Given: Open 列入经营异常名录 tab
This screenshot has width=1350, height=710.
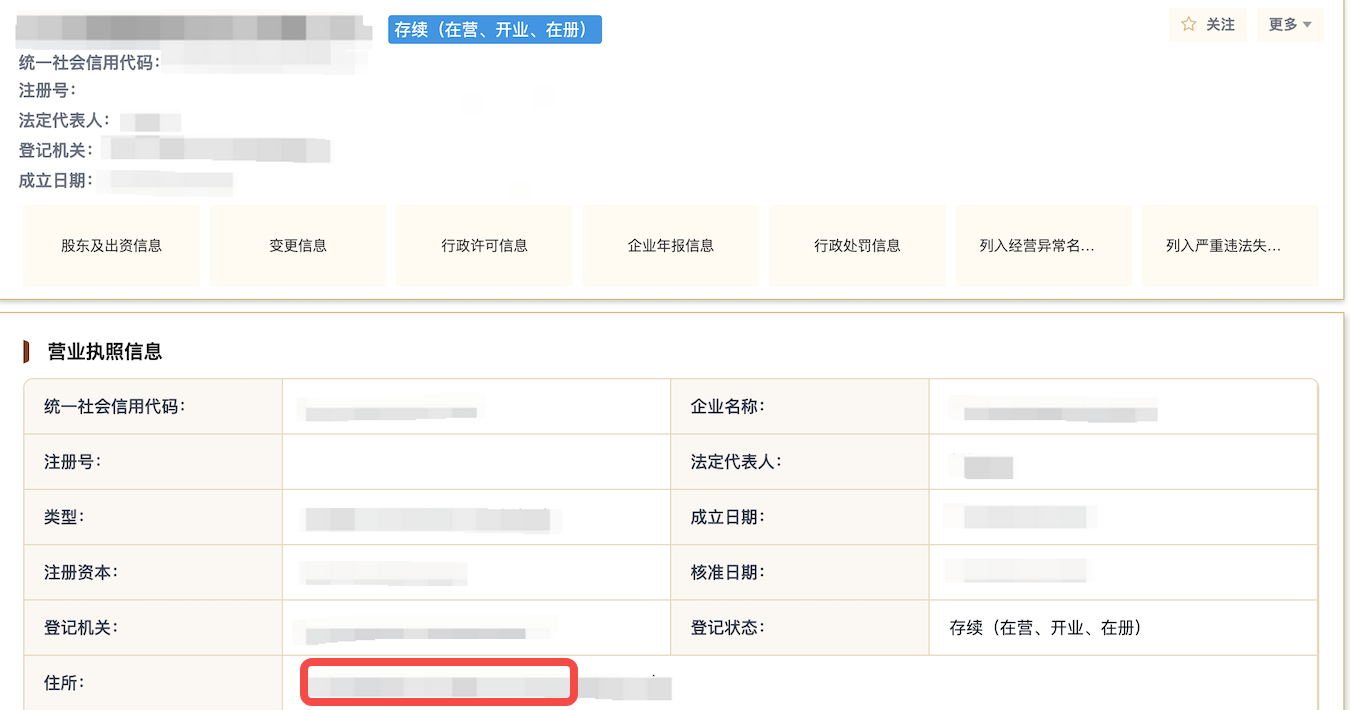Looking at the screenshot, I should pyautogui.click(x=1044, y=246).
